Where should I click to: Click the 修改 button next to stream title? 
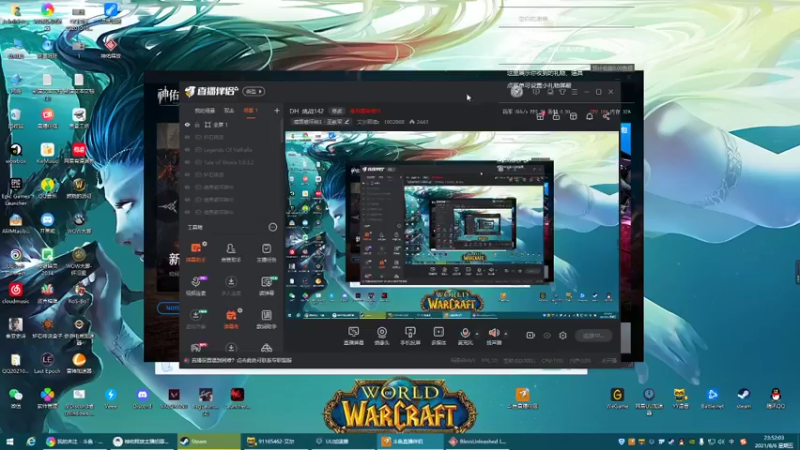click(337, 111)
